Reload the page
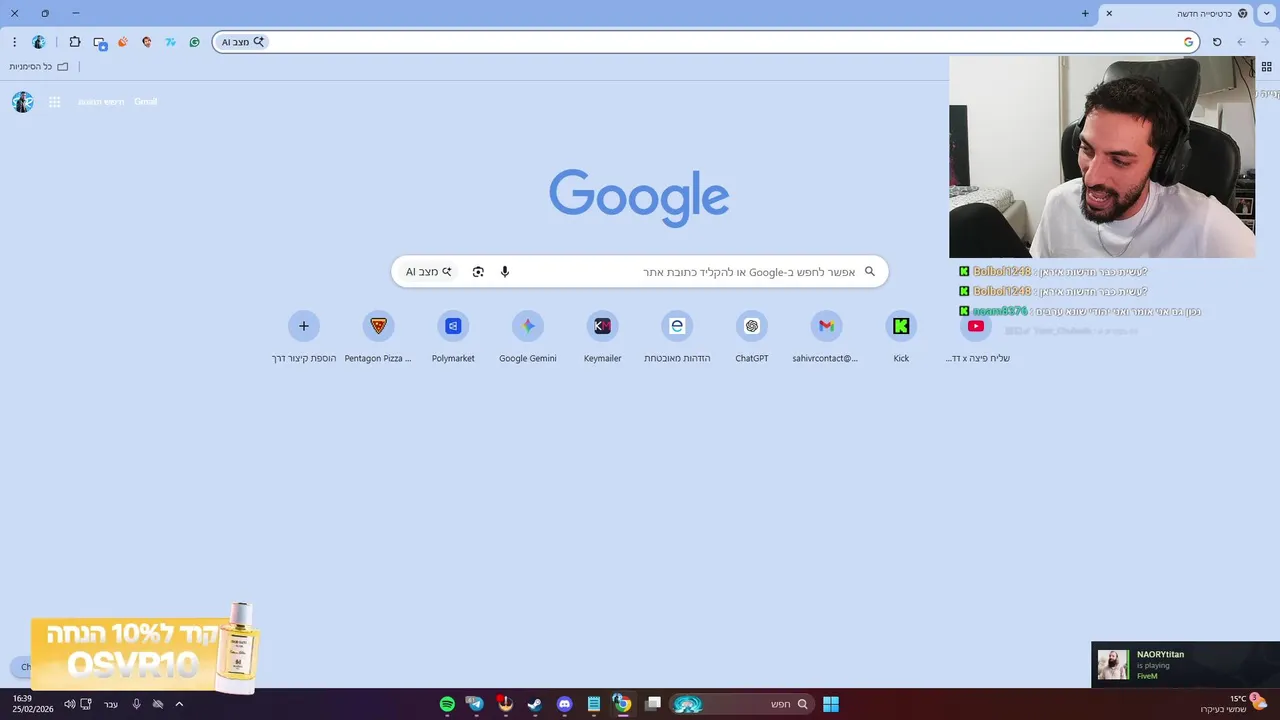Viewport: 1280px width, 720px height. pyautogui.click(x=1217, y=42)
